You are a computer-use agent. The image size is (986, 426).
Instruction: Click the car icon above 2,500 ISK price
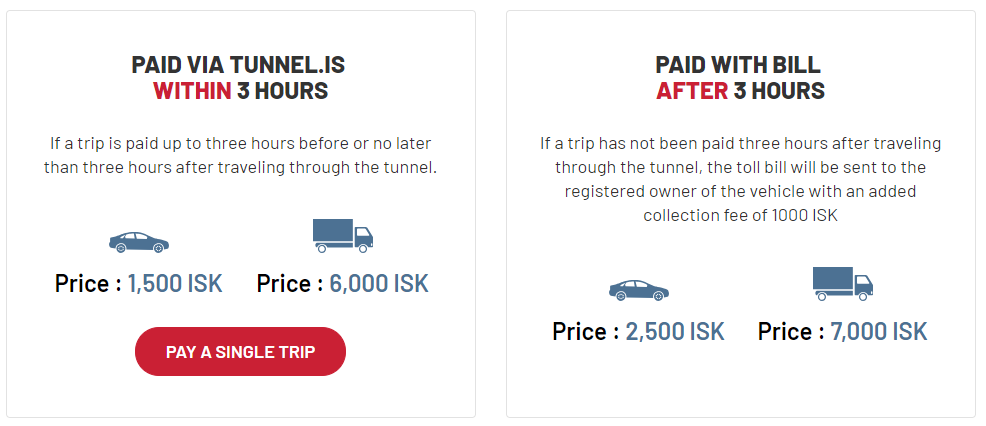tap(638, 290)
